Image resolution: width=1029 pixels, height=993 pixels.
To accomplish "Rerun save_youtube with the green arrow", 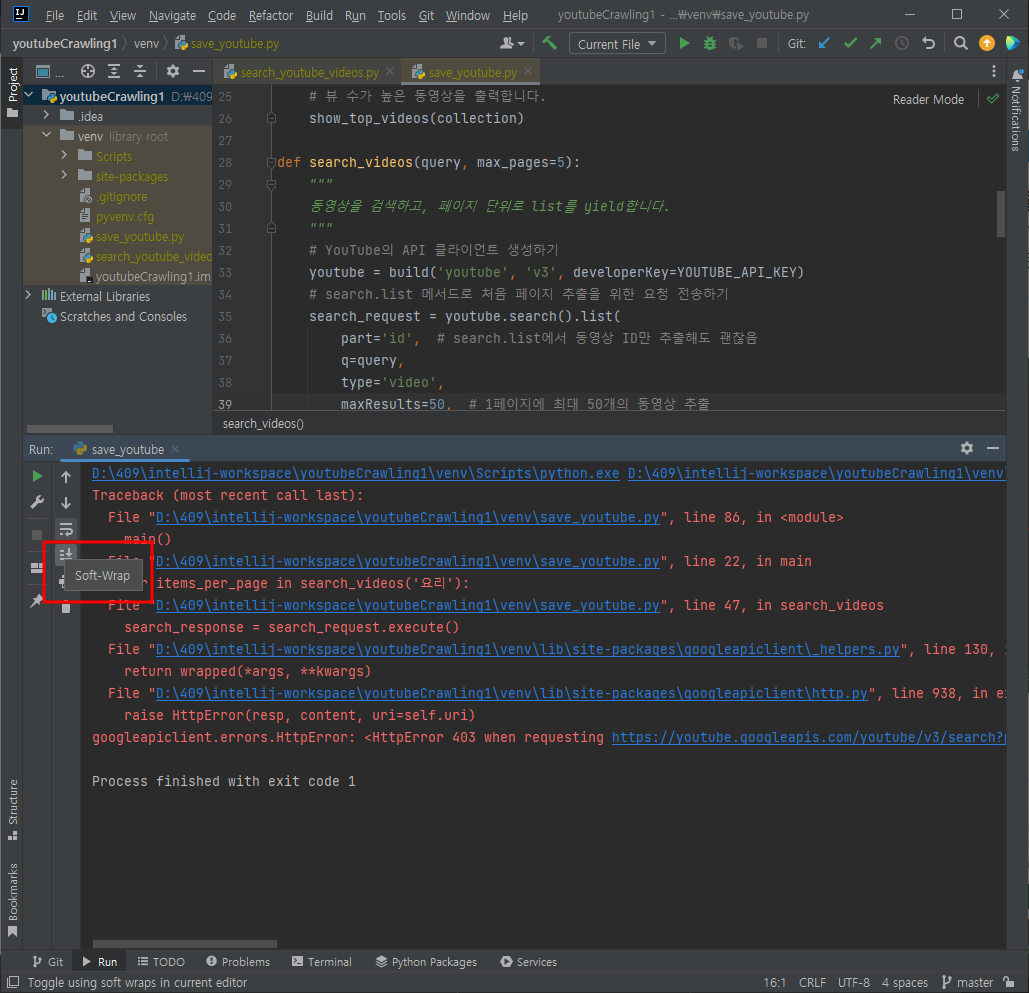I will pyautogui.click(x=37, y=476).
